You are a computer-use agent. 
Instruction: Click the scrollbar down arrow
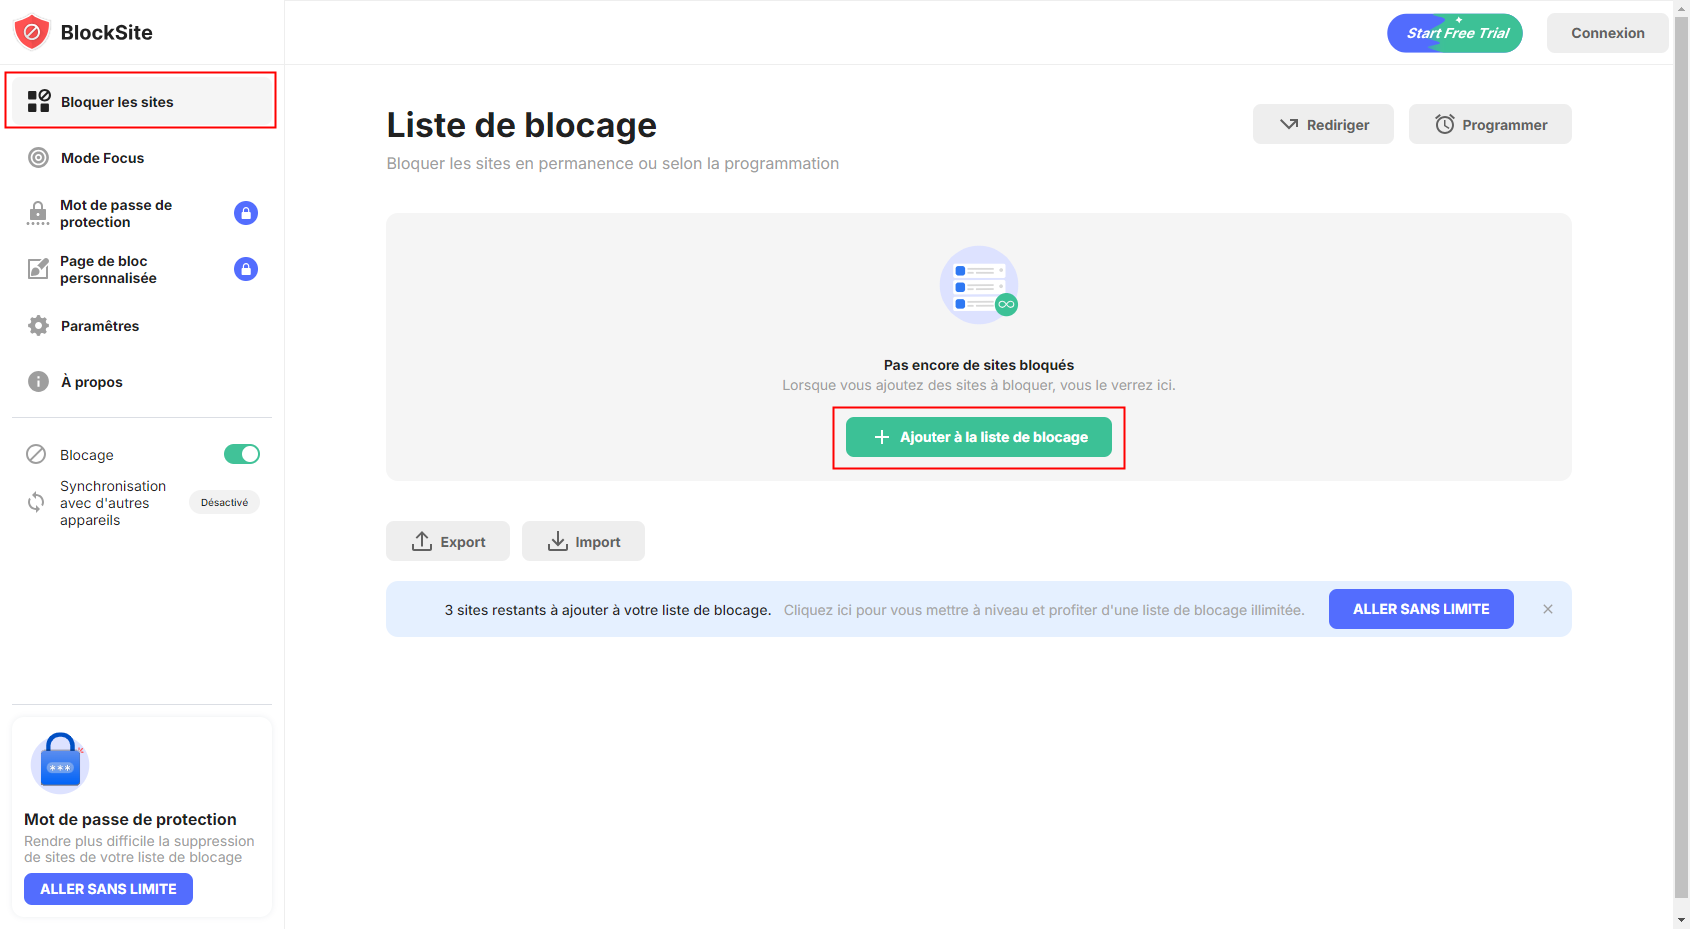(x=1682, y=920)
